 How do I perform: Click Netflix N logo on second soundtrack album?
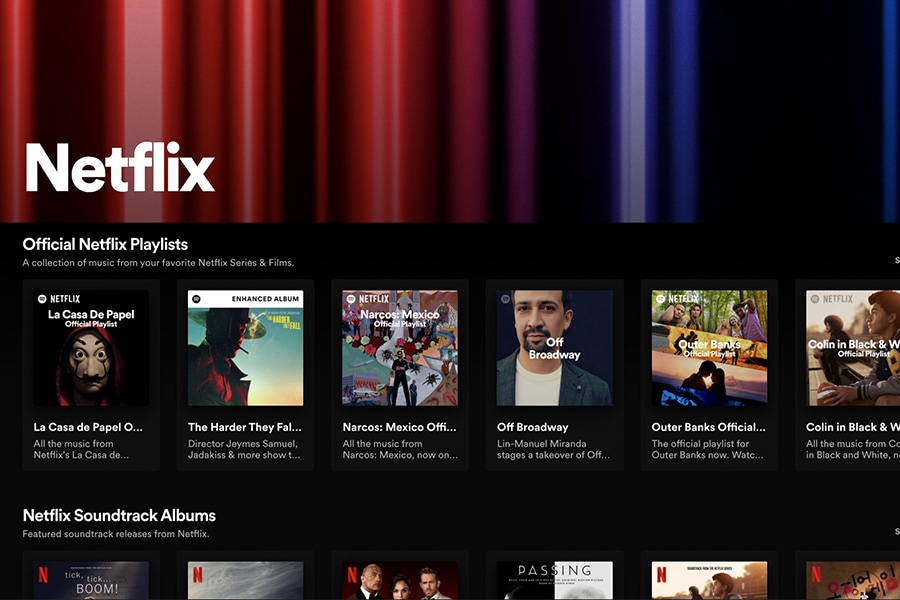198,575
